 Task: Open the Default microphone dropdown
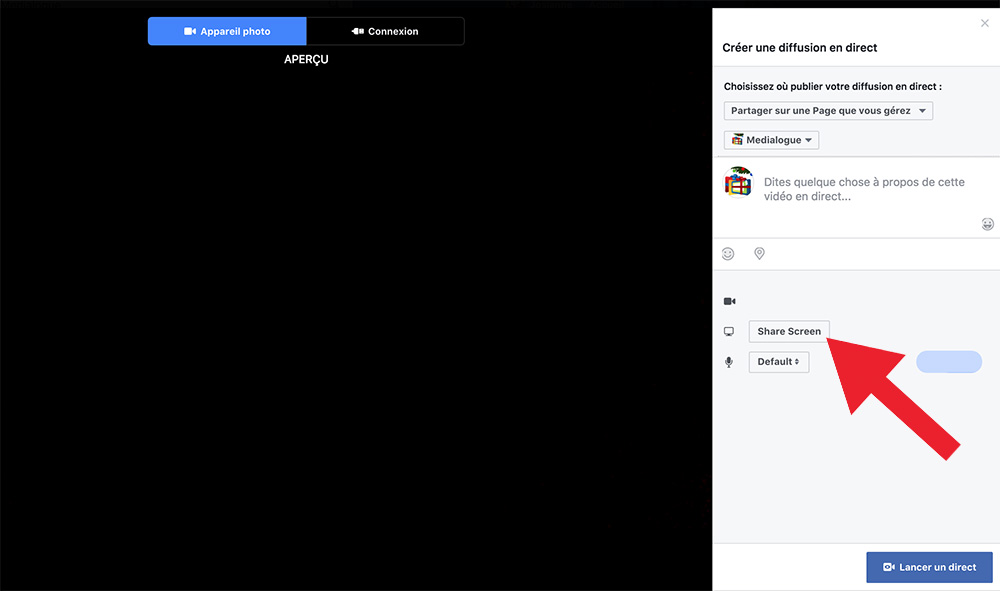(x=778, y=362)
